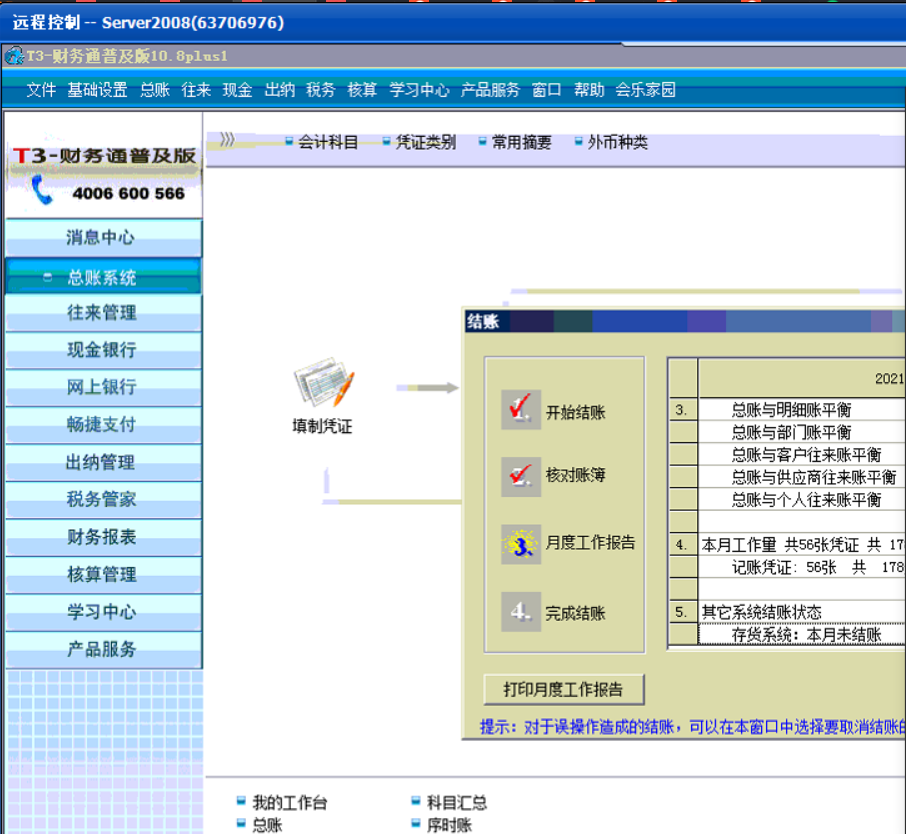The image size is (906, 834).
Task: Open 财务报表 in the sidebar
Action: pos(103,536)
